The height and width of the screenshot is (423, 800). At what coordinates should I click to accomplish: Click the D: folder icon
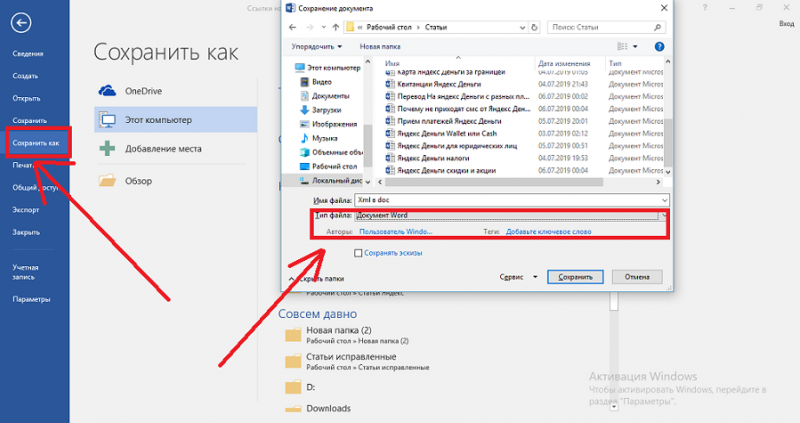tap(293, 387)
